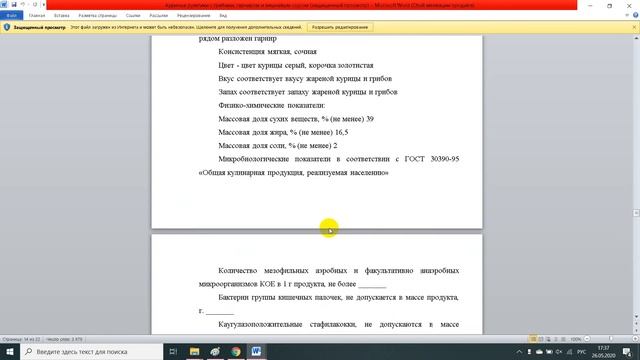Select Outline view icon in status bar
Screen dimensions: 640x360
tap(556, 339)
